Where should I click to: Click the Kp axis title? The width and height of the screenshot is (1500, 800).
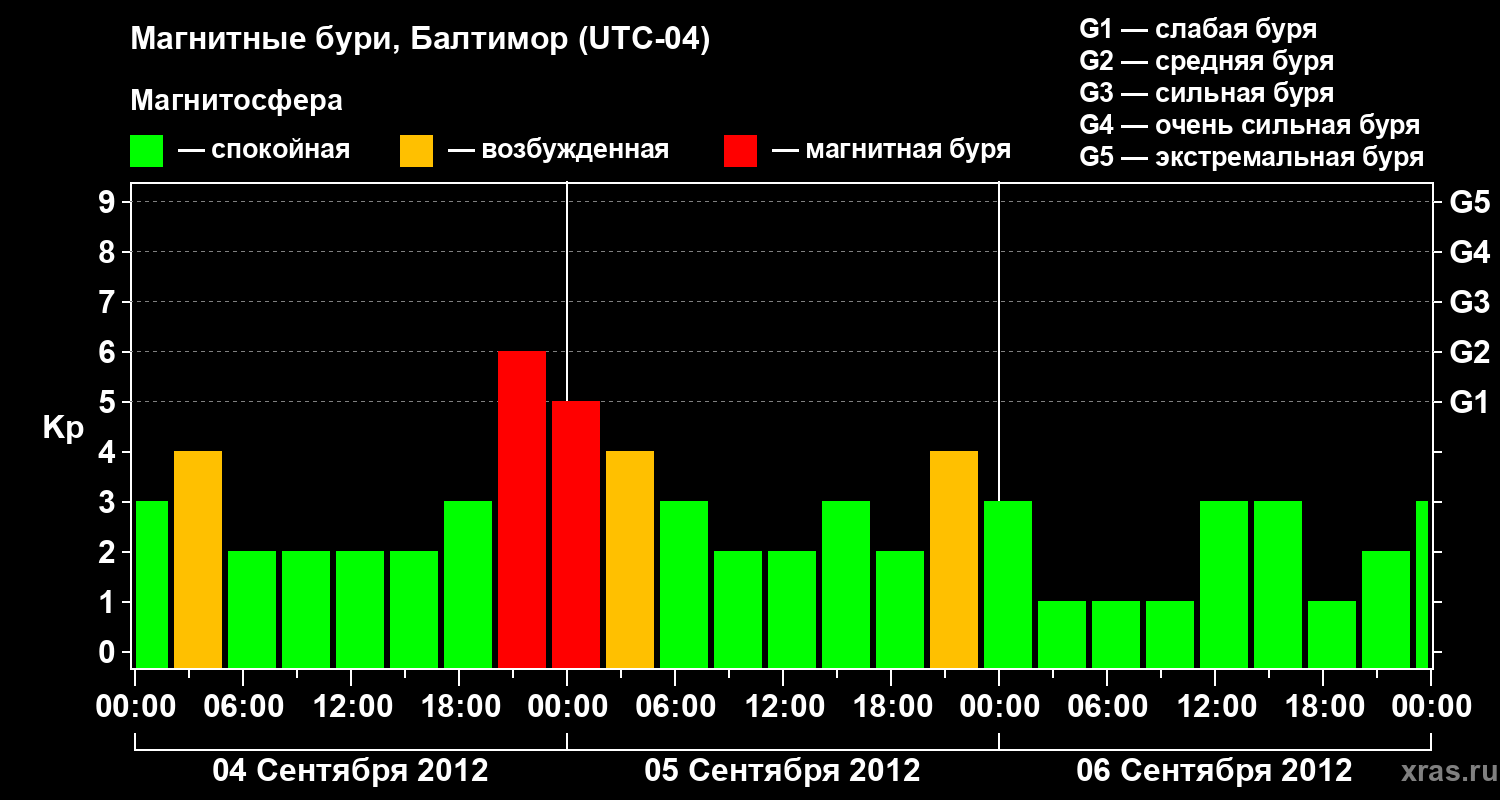[63, 428]
